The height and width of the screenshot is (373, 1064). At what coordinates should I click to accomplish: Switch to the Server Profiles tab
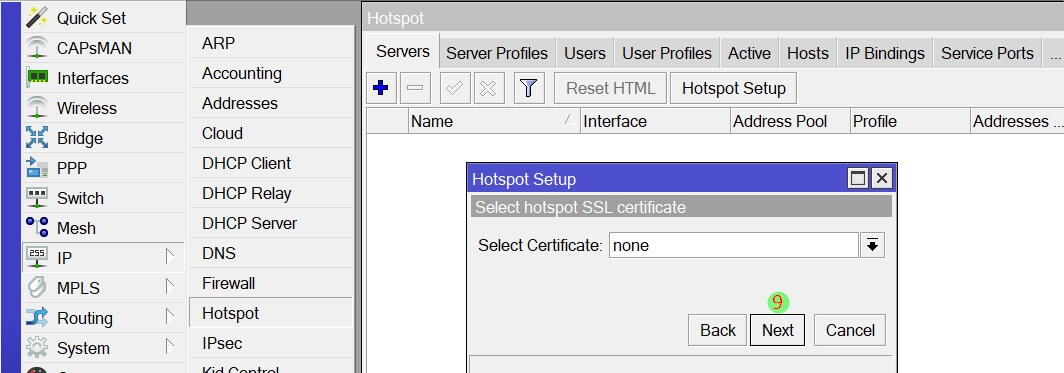point(497,53)
